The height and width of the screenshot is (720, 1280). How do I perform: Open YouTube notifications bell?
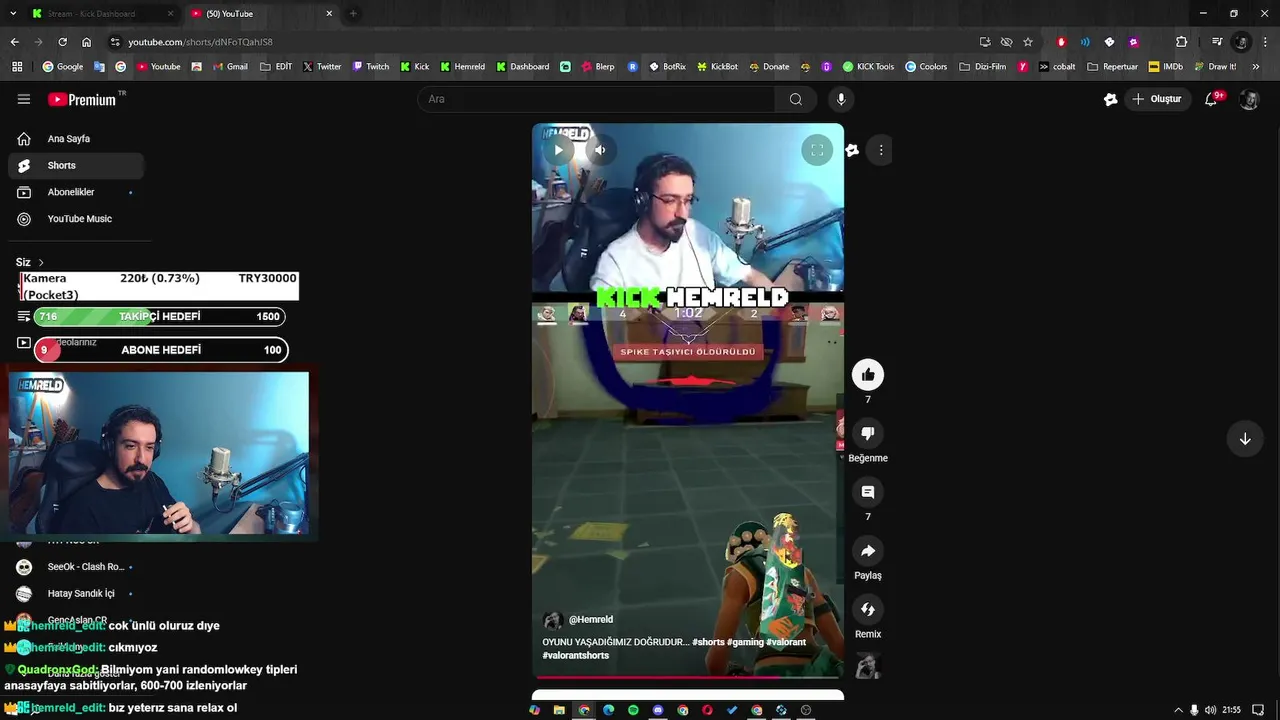tap(1211, 99)
